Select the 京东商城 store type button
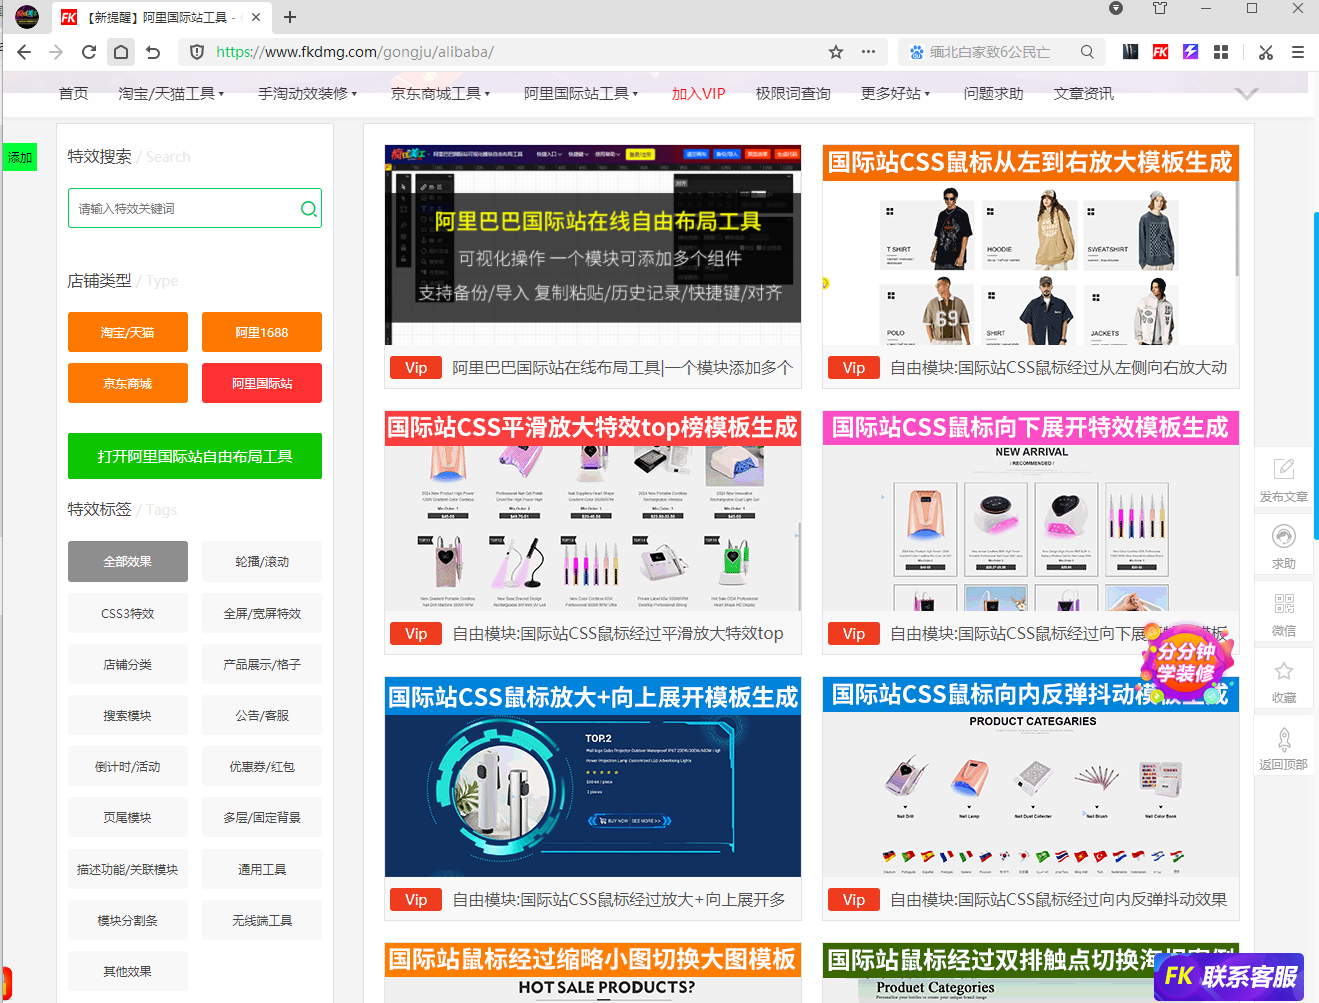This screenshot has width=1319, height=1003. [x=128, y=383]
